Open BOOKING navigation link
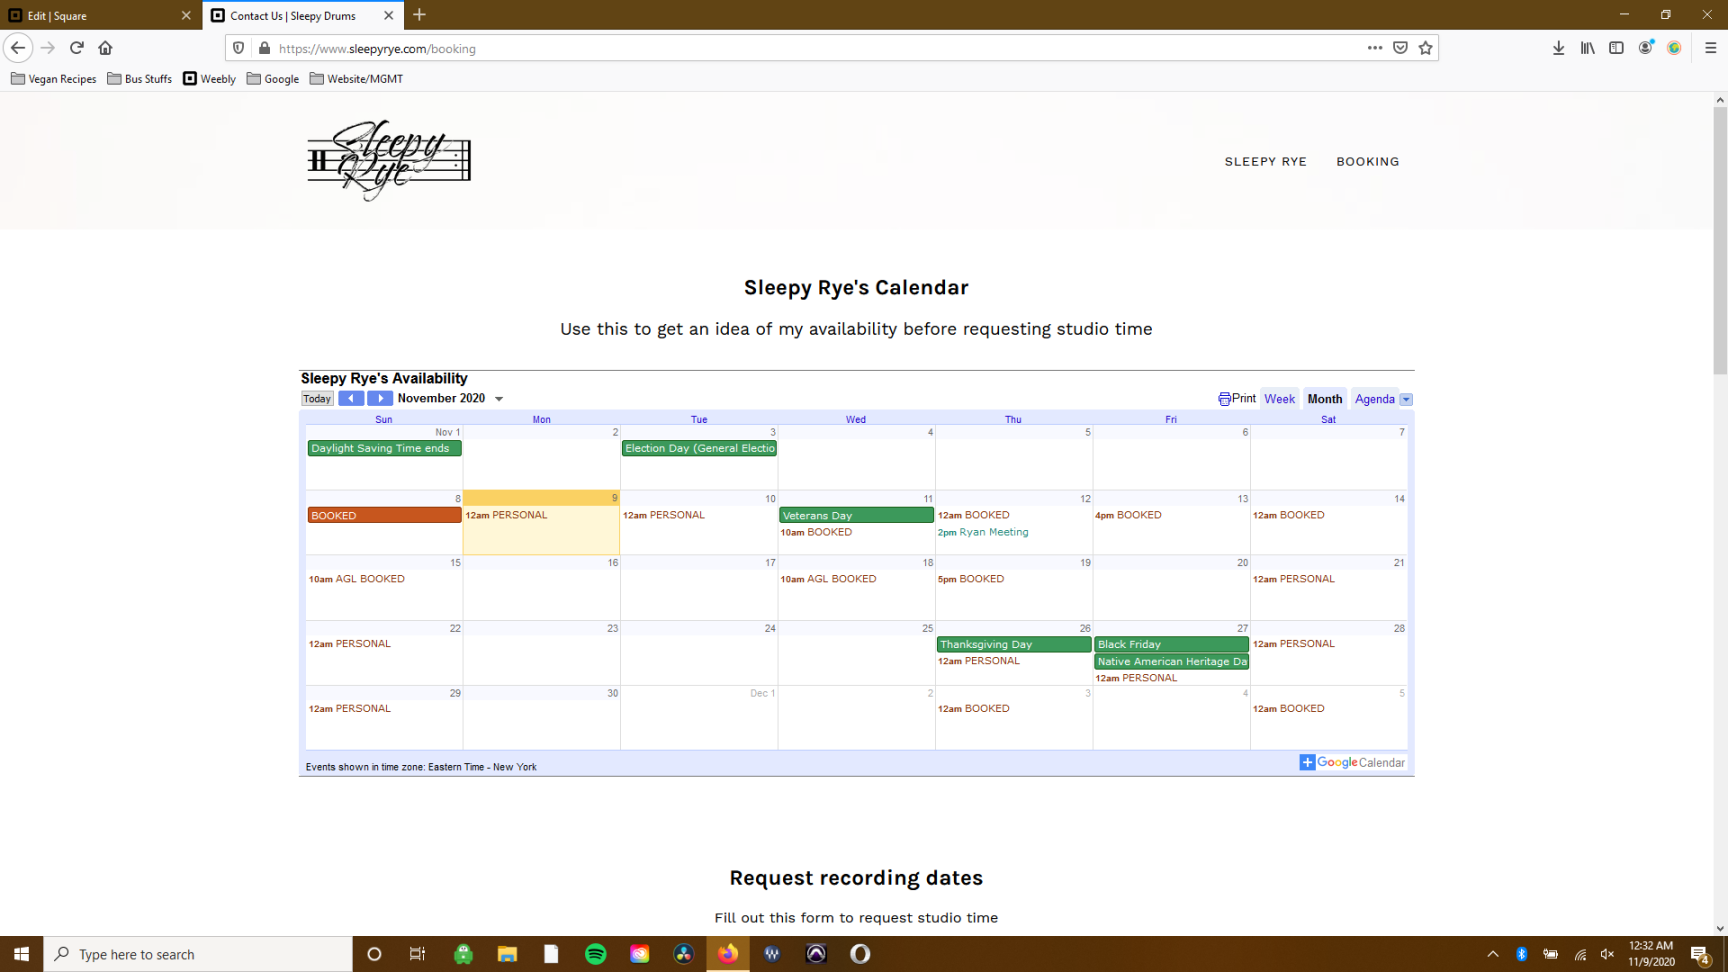 point(1367,161)
